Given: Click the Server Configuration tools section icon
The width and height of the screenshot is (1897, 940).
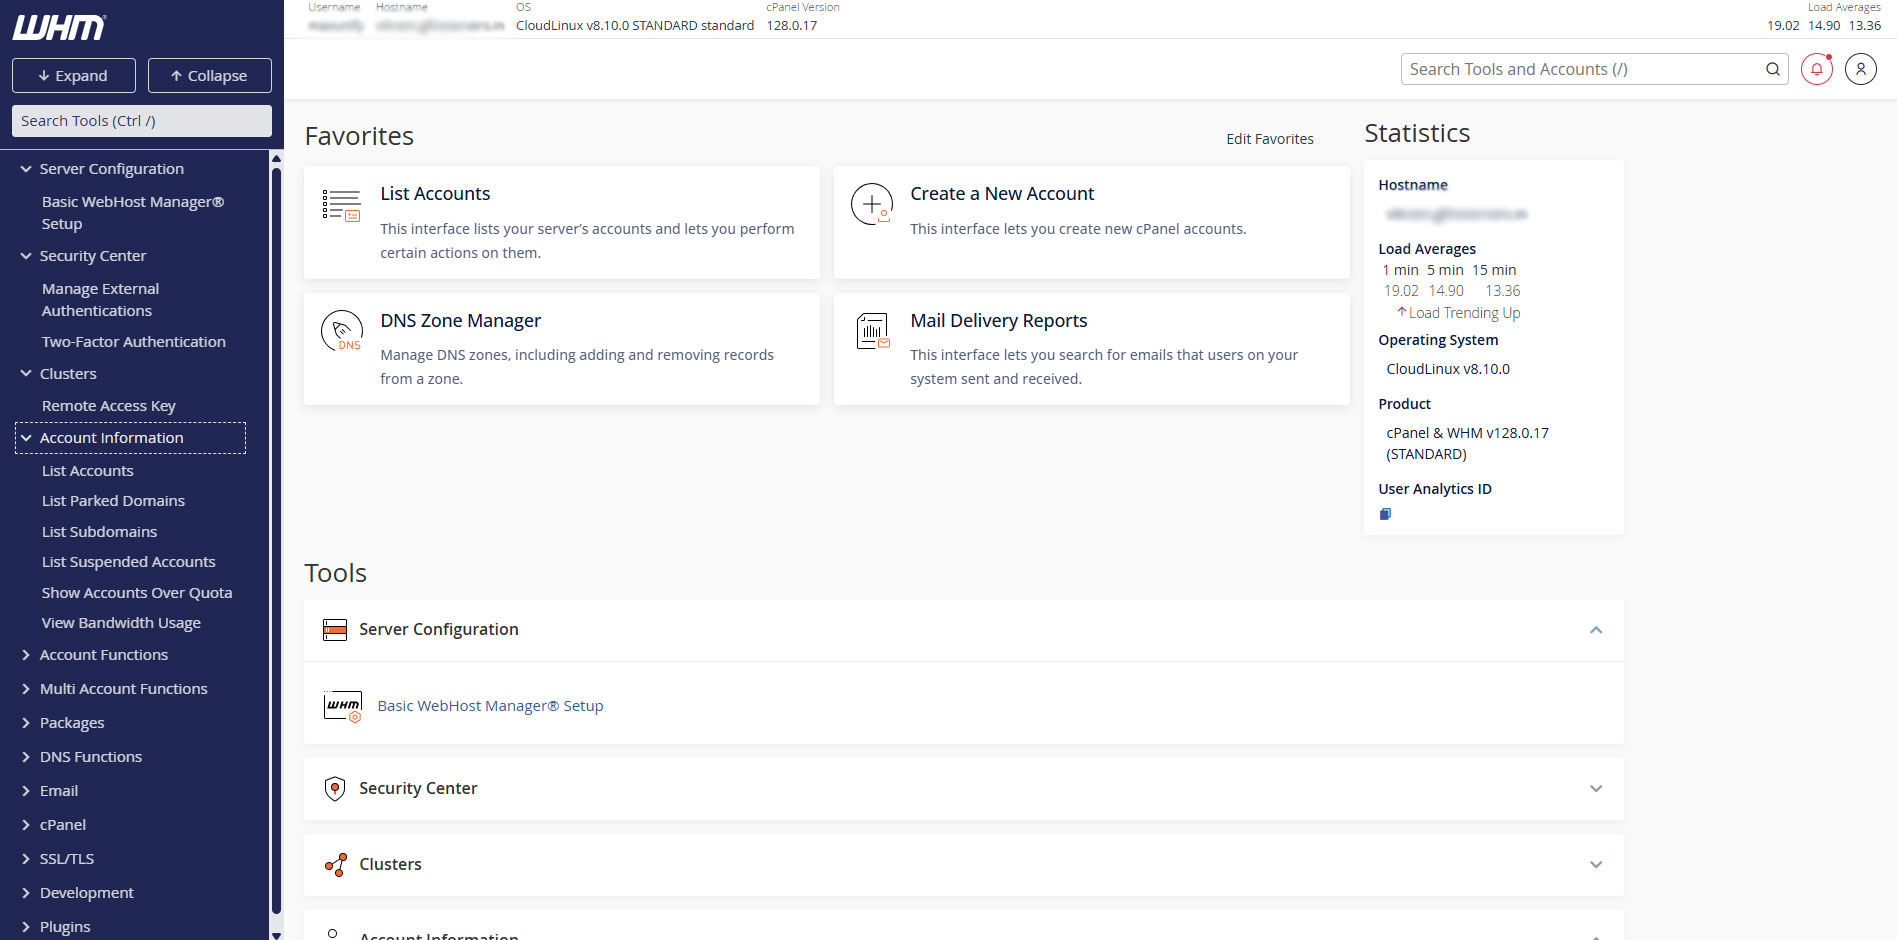Looking at the screenshot, I should (x=335, y=630).
